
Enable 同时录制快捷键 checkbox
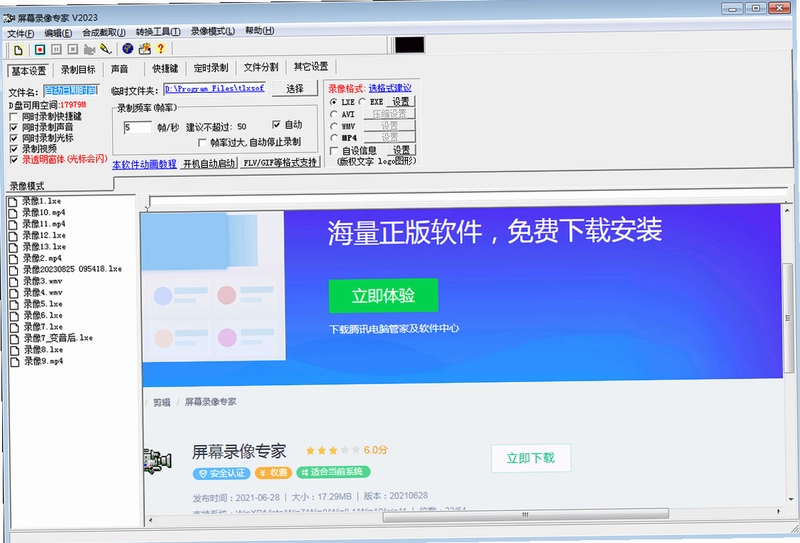tap(14, 117)
